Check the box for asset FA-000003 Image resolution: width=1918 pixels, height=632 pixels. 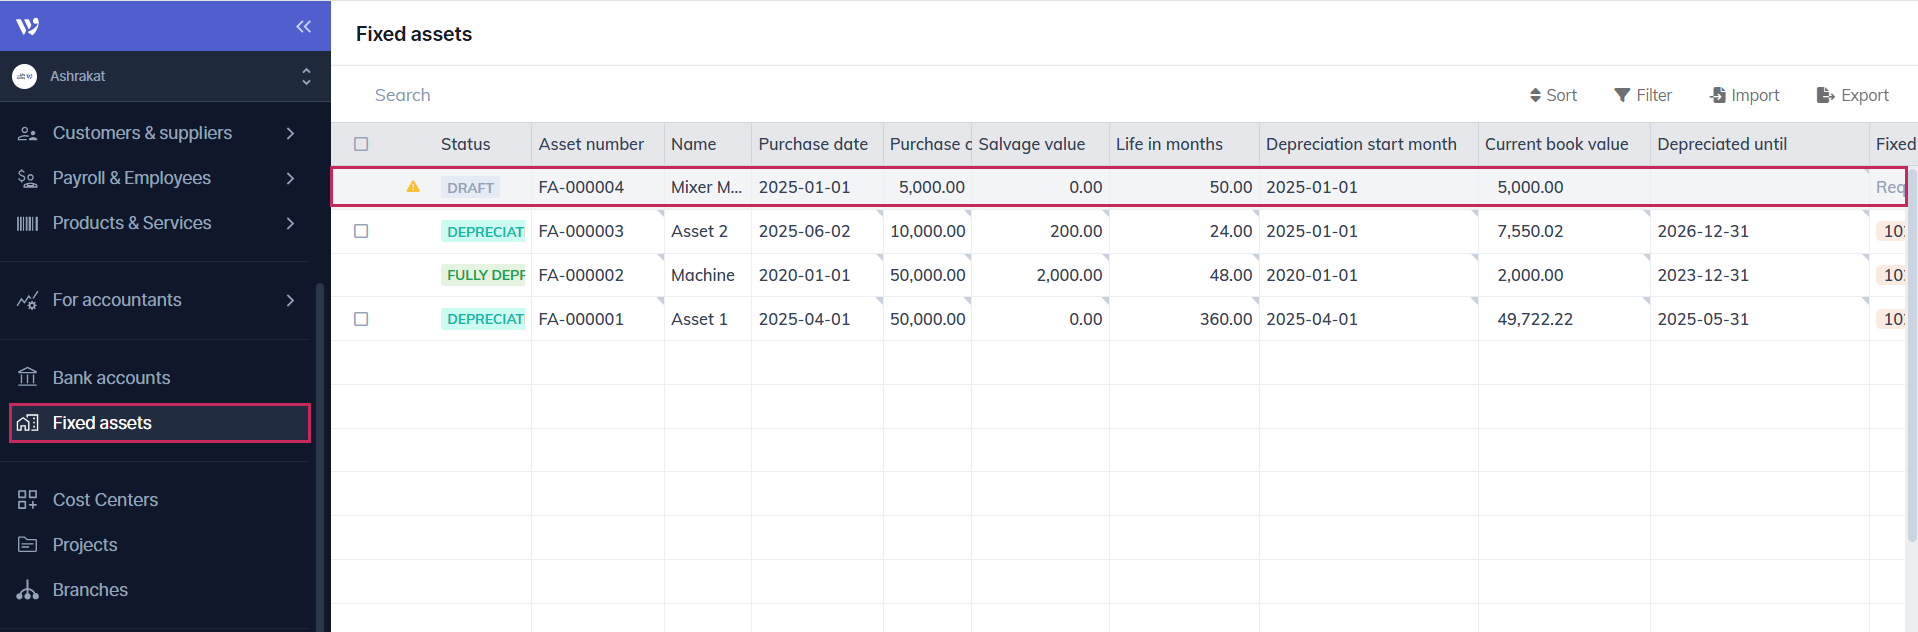click(361, 231)
